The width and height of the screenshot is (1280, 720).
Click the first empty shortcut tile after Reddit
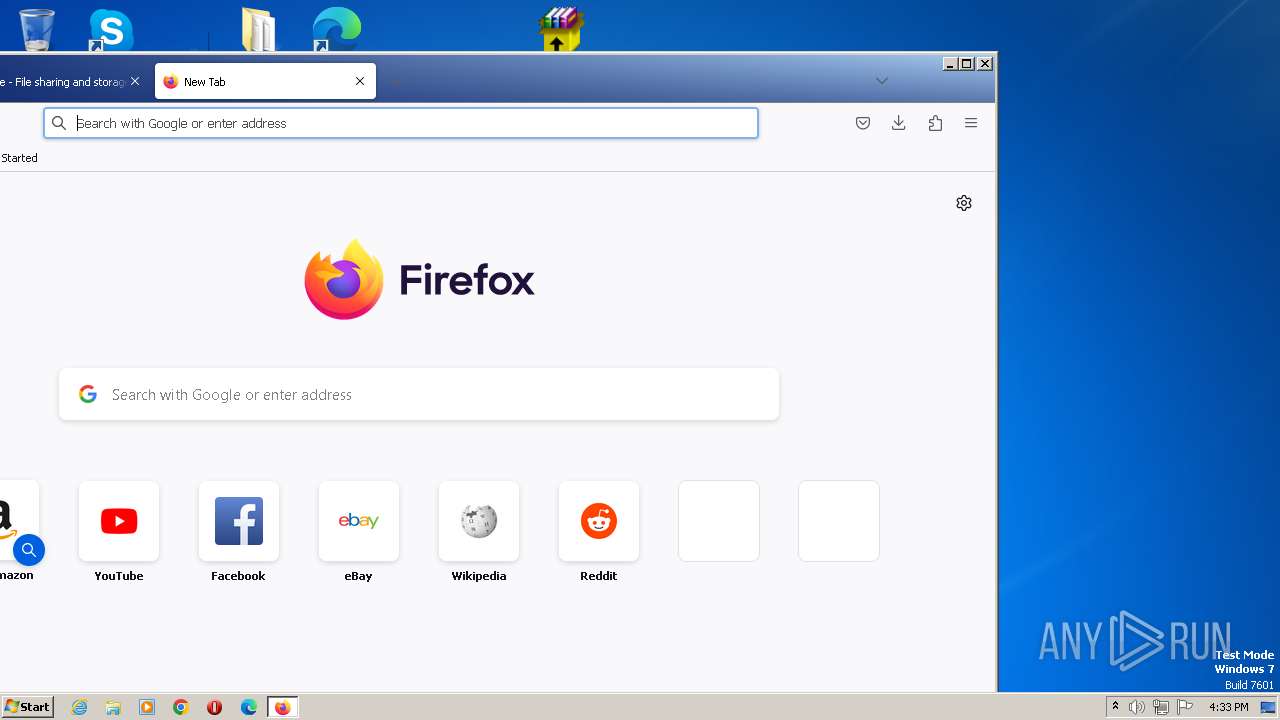click(719, 521)
